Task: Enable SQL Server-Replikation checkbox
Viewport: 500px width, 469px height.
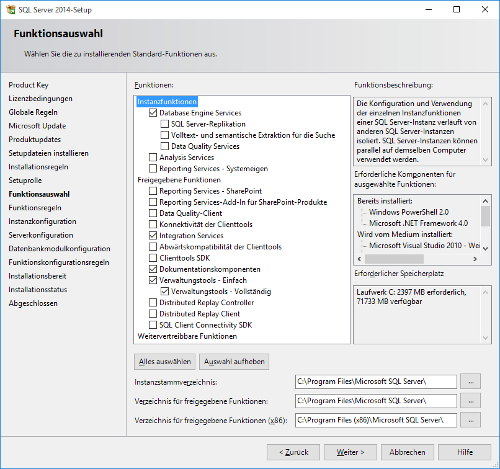Action: click(x=164, y=124)
